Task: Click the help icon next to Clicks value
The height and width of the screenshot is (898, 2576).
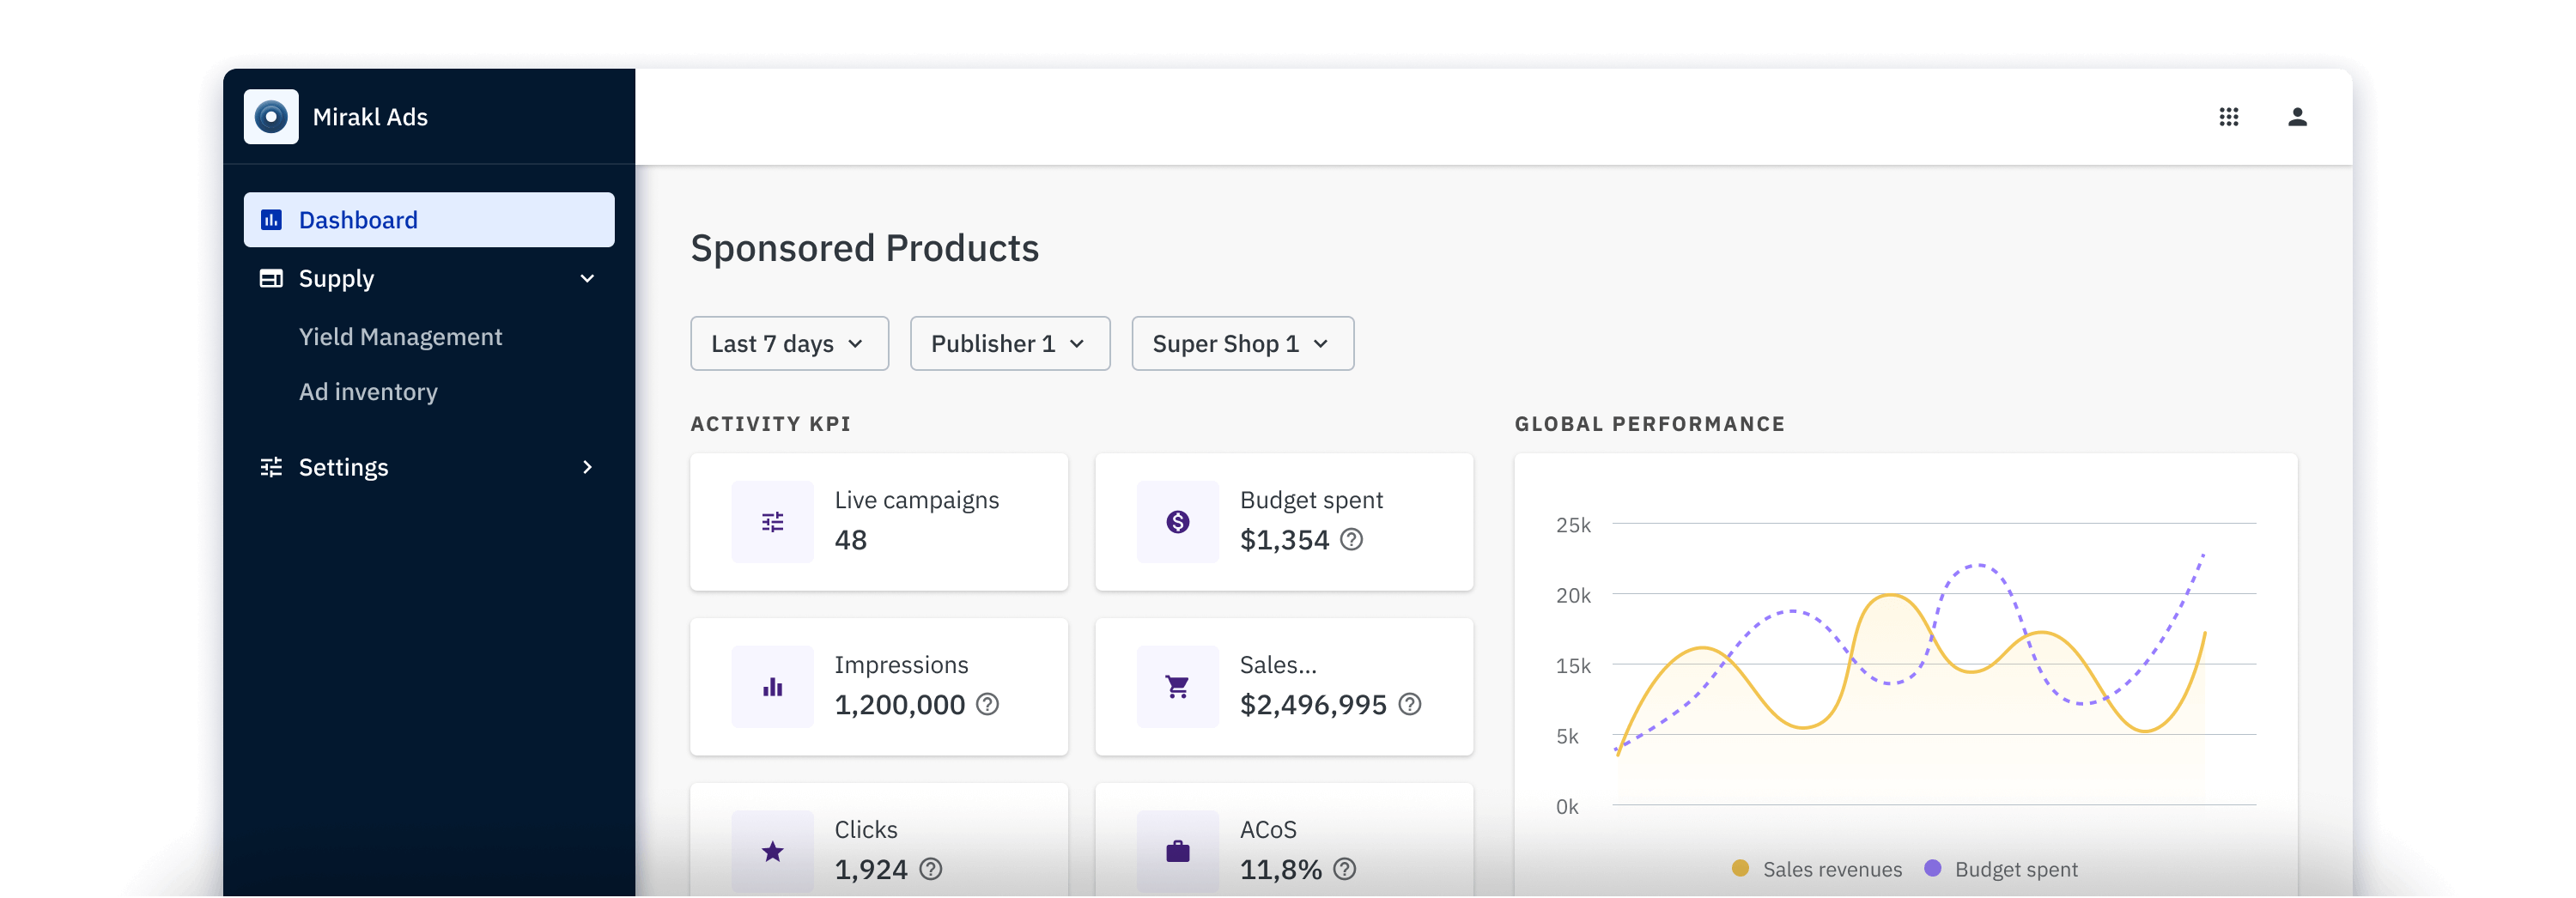Action: click(930, 869)
